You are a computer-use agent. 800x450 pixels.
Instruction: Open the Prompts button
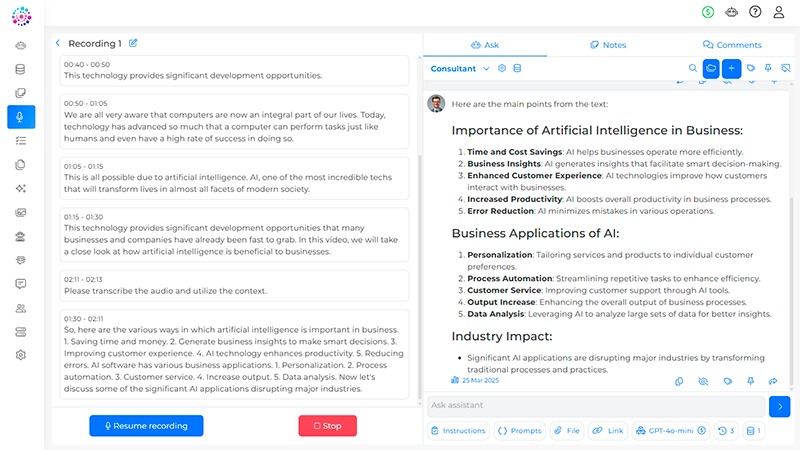coord(519,431)
